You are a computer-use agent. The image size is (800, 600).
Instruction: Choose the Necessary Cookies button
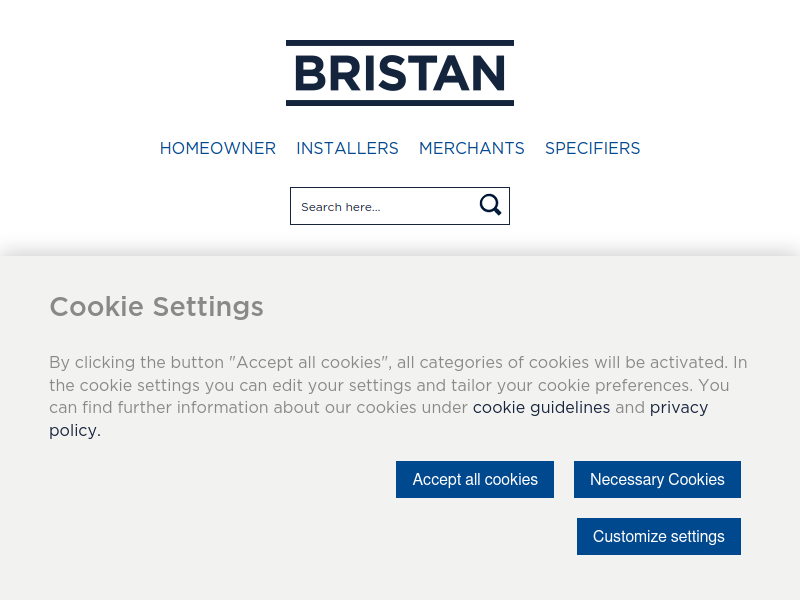click(x=657, y=480)
